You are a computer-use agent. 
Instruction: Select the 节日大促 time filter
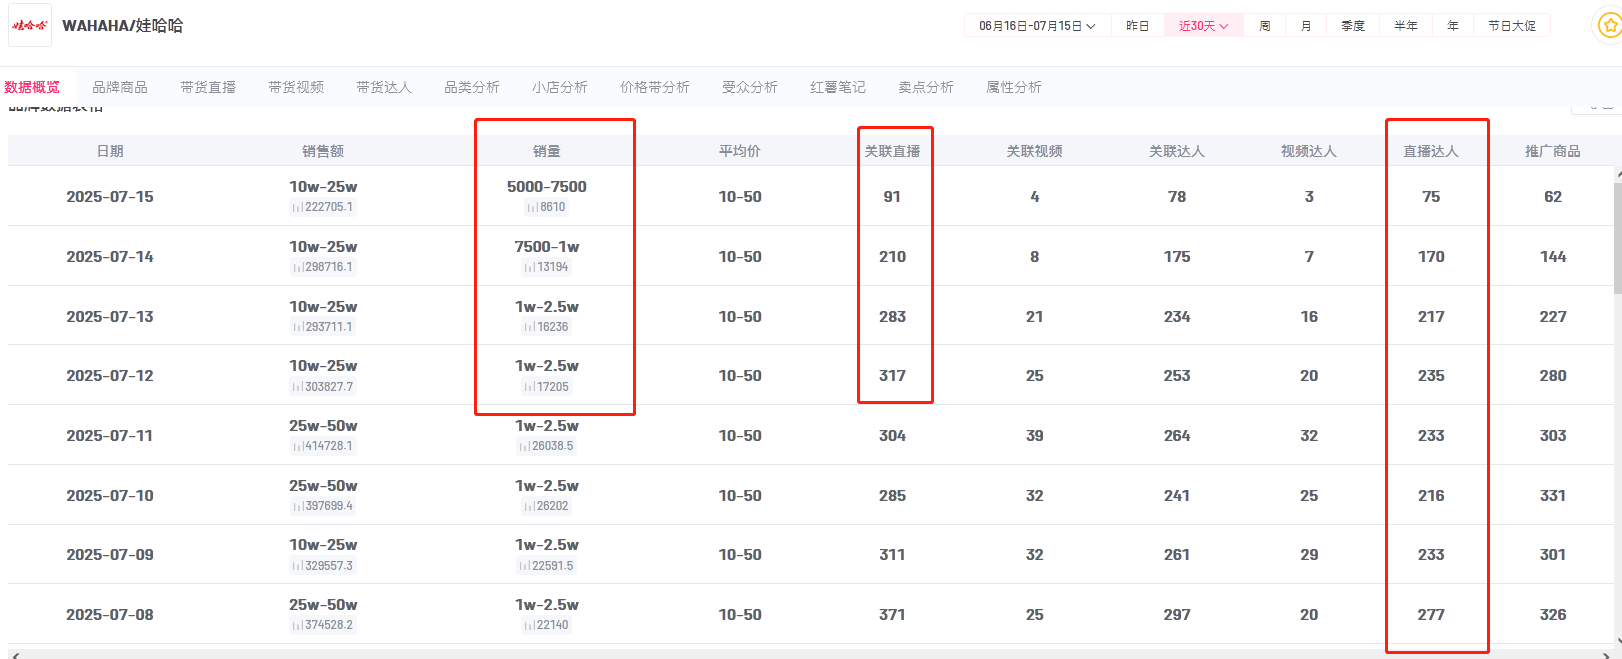[x=1511, y=26]
